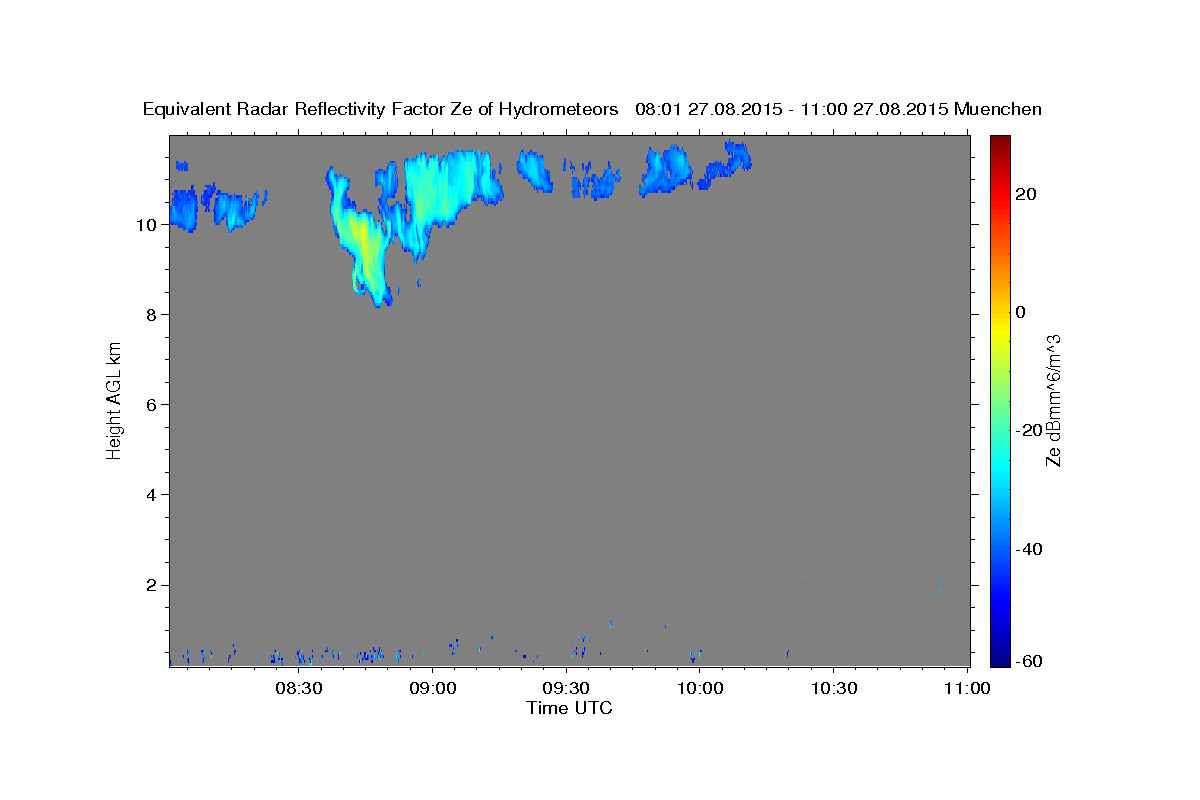Click the date range text '08:01 27.08.2015 - 11:00 27.08.2015'

click(x=792, y=109)
